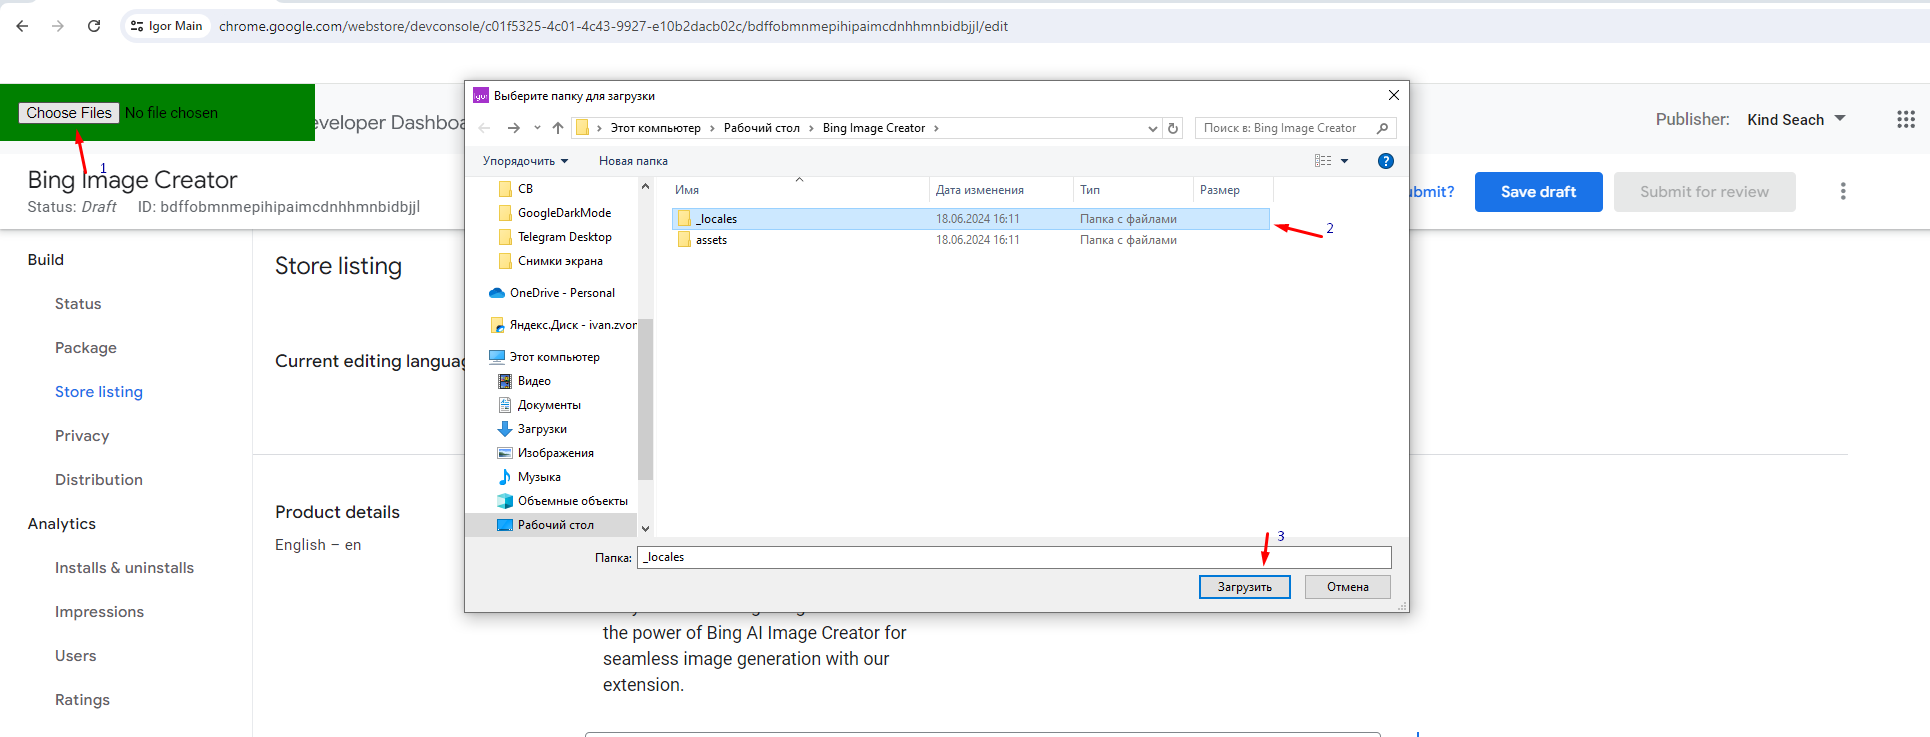
Task: Open the Google apps grid icon
Action: 1905,120
